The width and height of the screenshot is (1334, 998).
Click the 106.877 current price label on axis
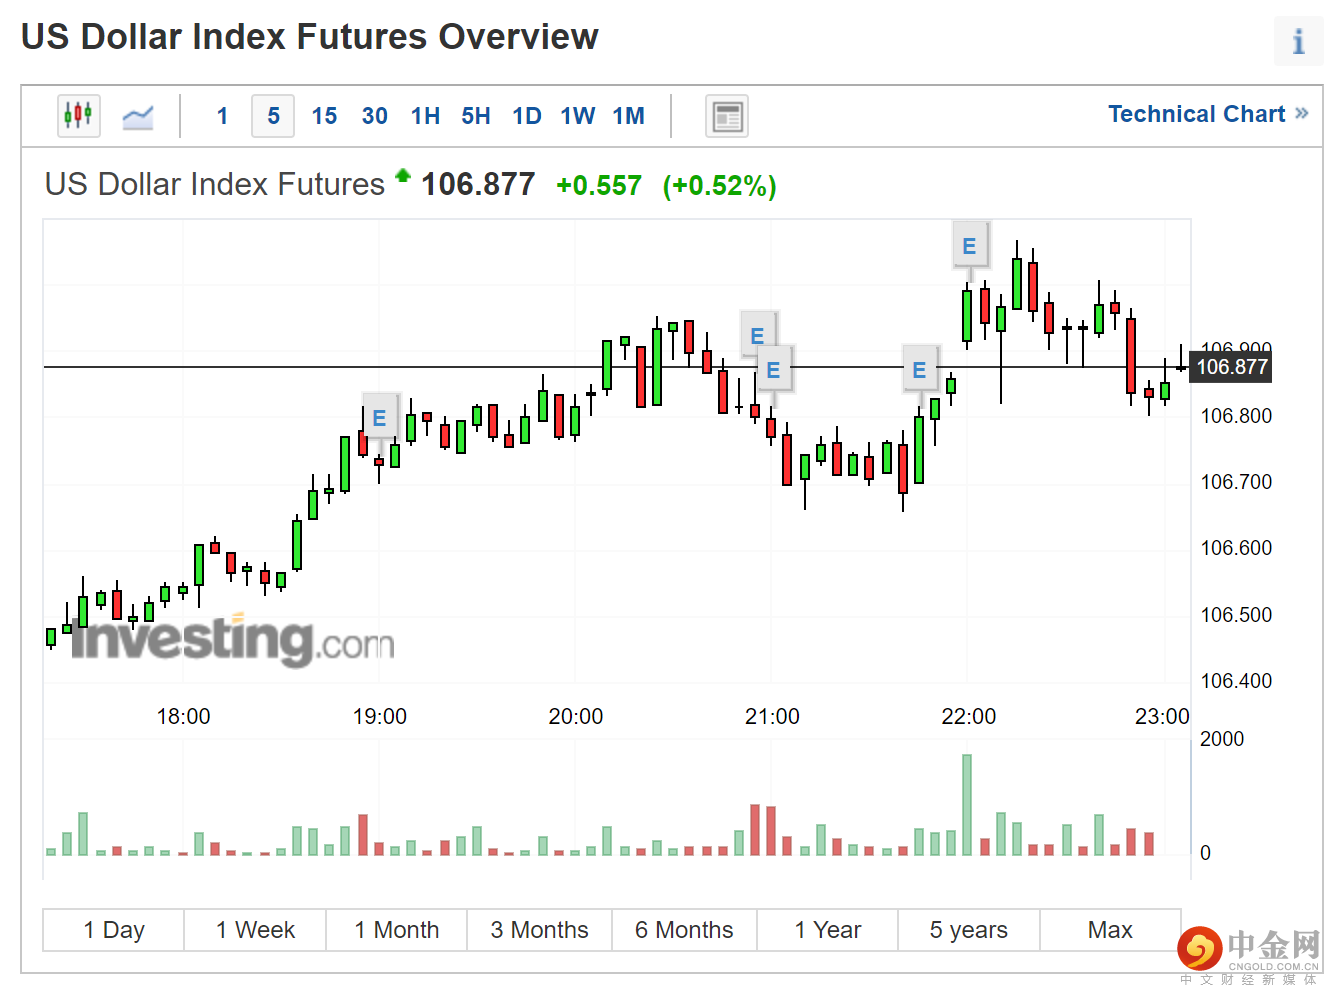[1231, 367]
